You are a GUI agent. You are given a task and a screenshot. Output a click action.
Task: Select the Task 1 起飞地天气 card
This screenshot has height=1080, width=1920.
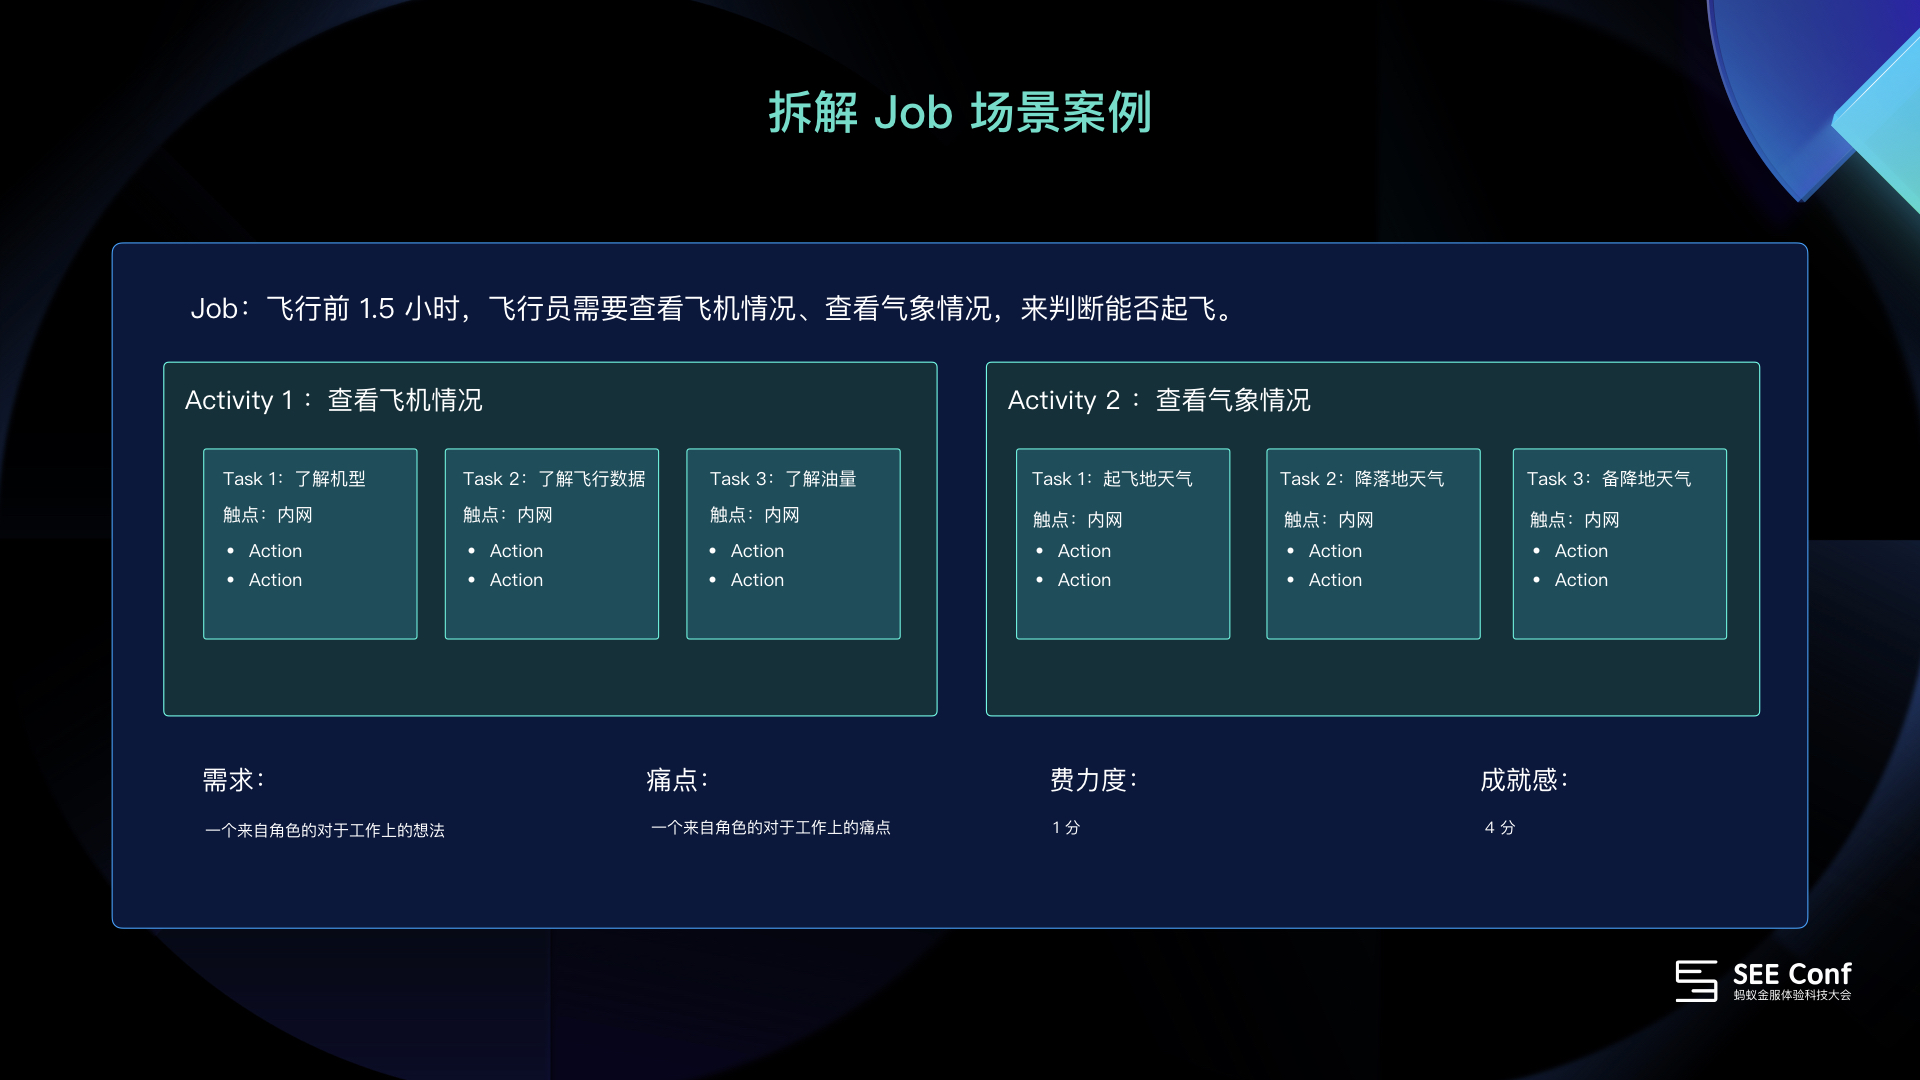(x=1122, y=543)
